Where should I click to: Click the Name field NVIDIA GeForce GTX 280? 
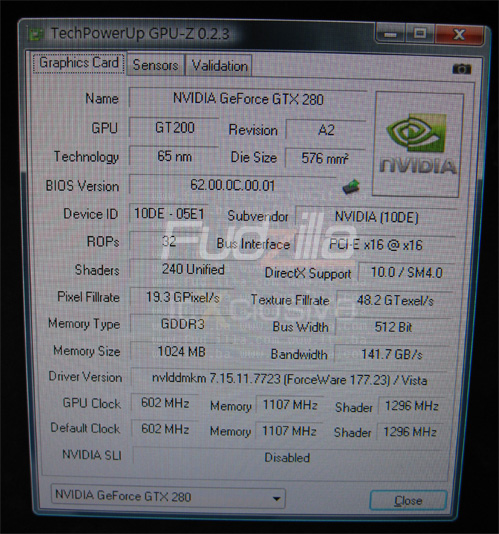[248, 99]
